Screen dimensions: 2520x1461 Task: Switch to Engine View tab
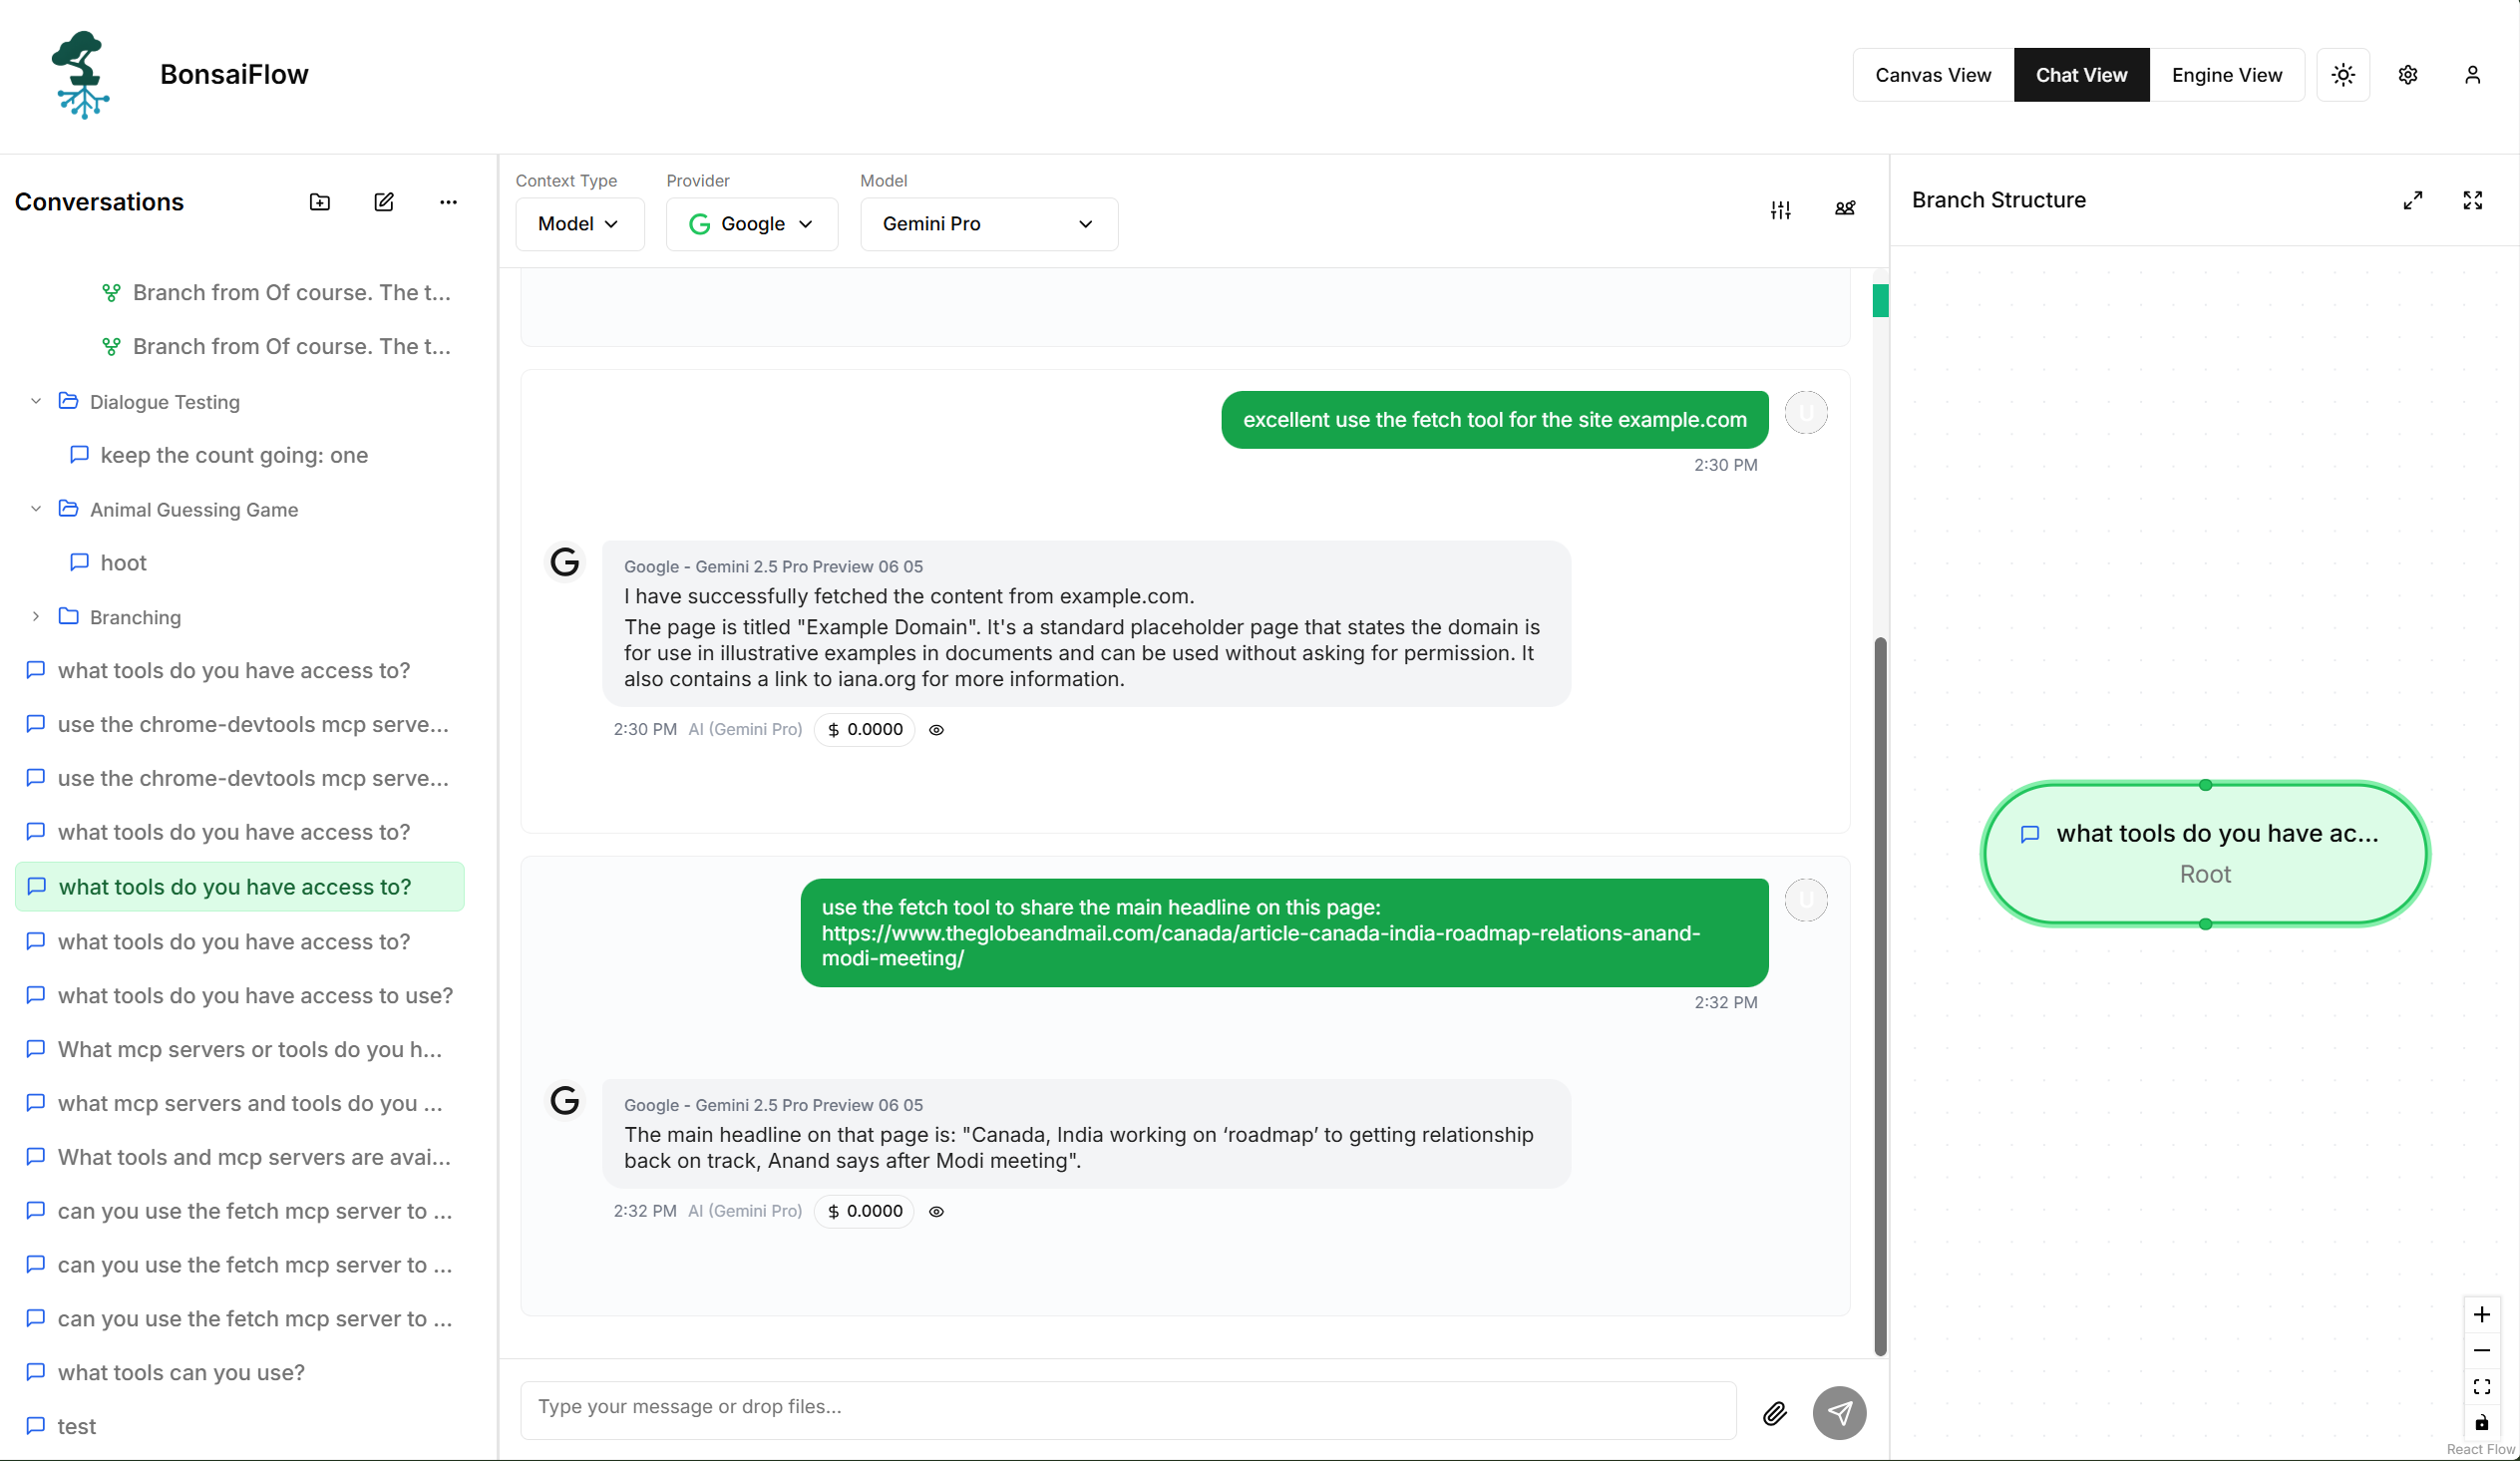(2226, 75)
